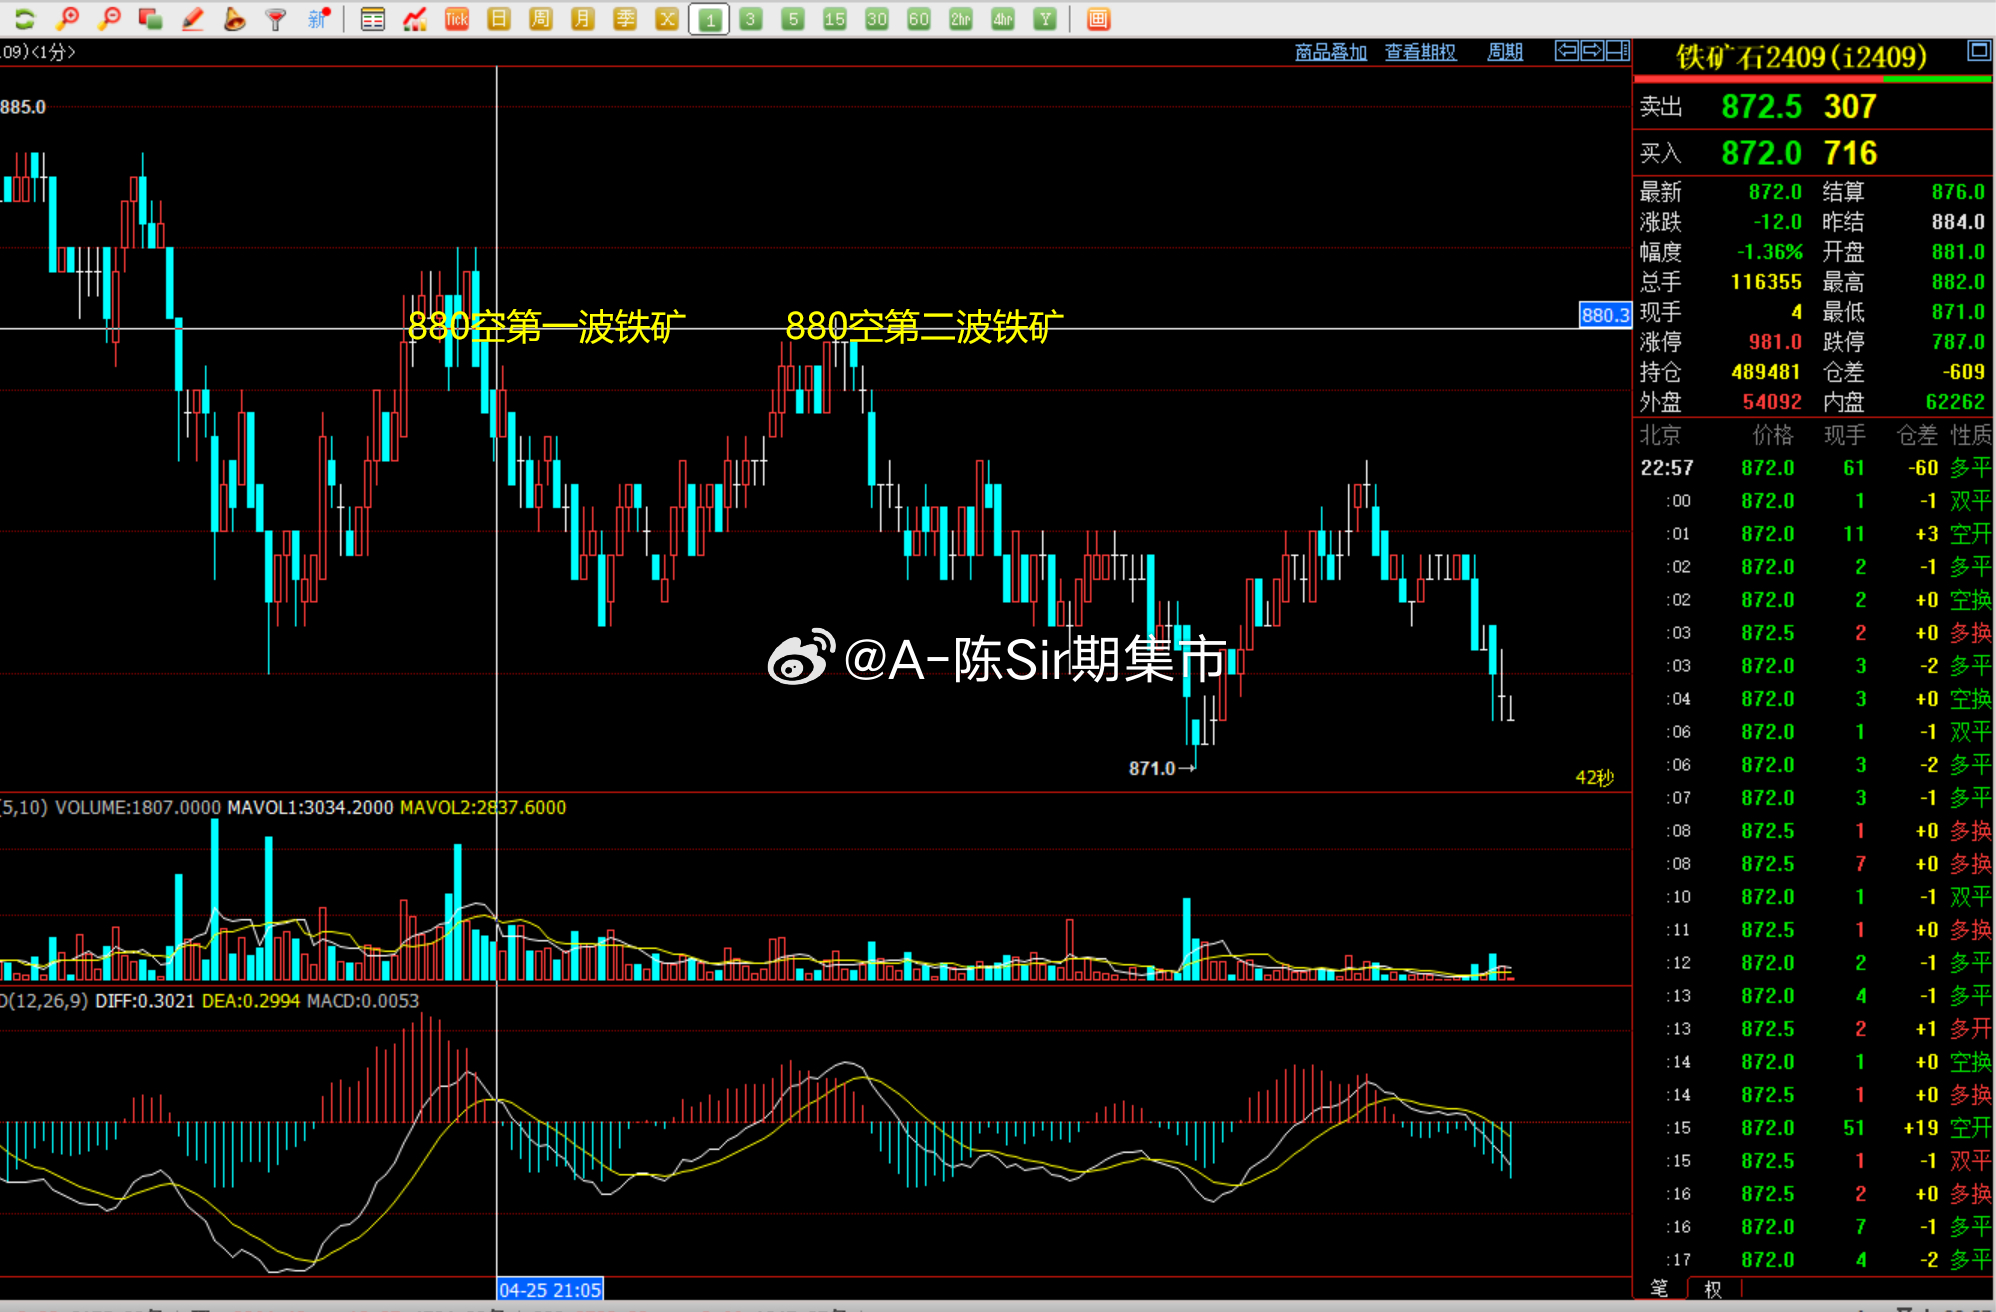The image size is (1996, 1312).
Task: Click the 04-25 21:05 time label
Action: tap(550, 1289)
